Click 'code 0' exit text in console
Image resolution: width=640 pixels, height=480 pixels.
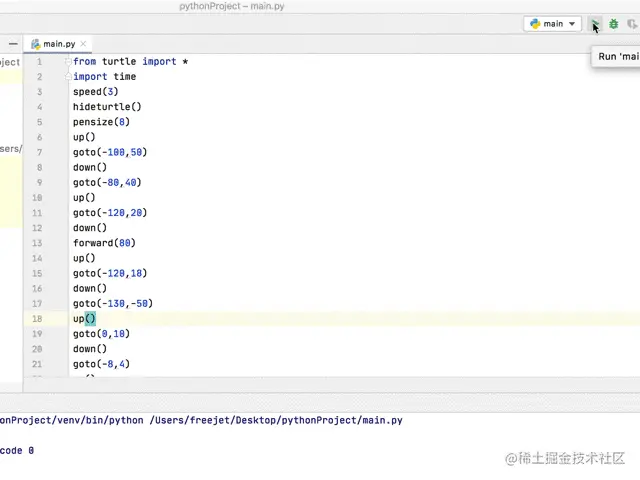click(x=17, y=451)
